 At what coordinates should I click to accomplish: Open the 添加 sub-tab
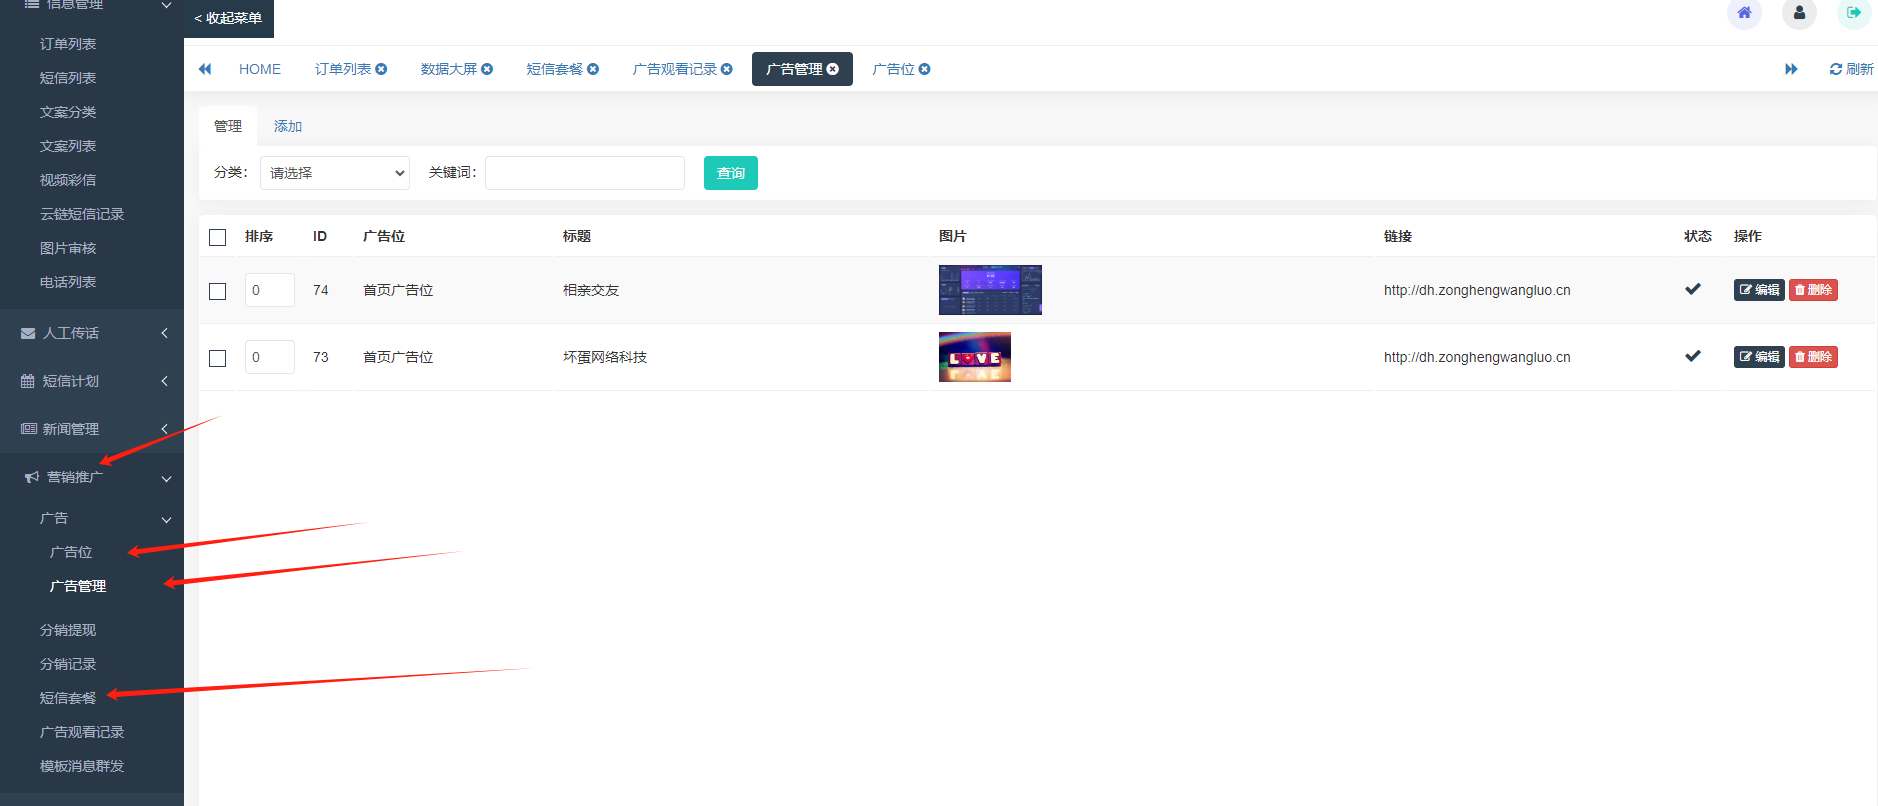pos(288,126)
